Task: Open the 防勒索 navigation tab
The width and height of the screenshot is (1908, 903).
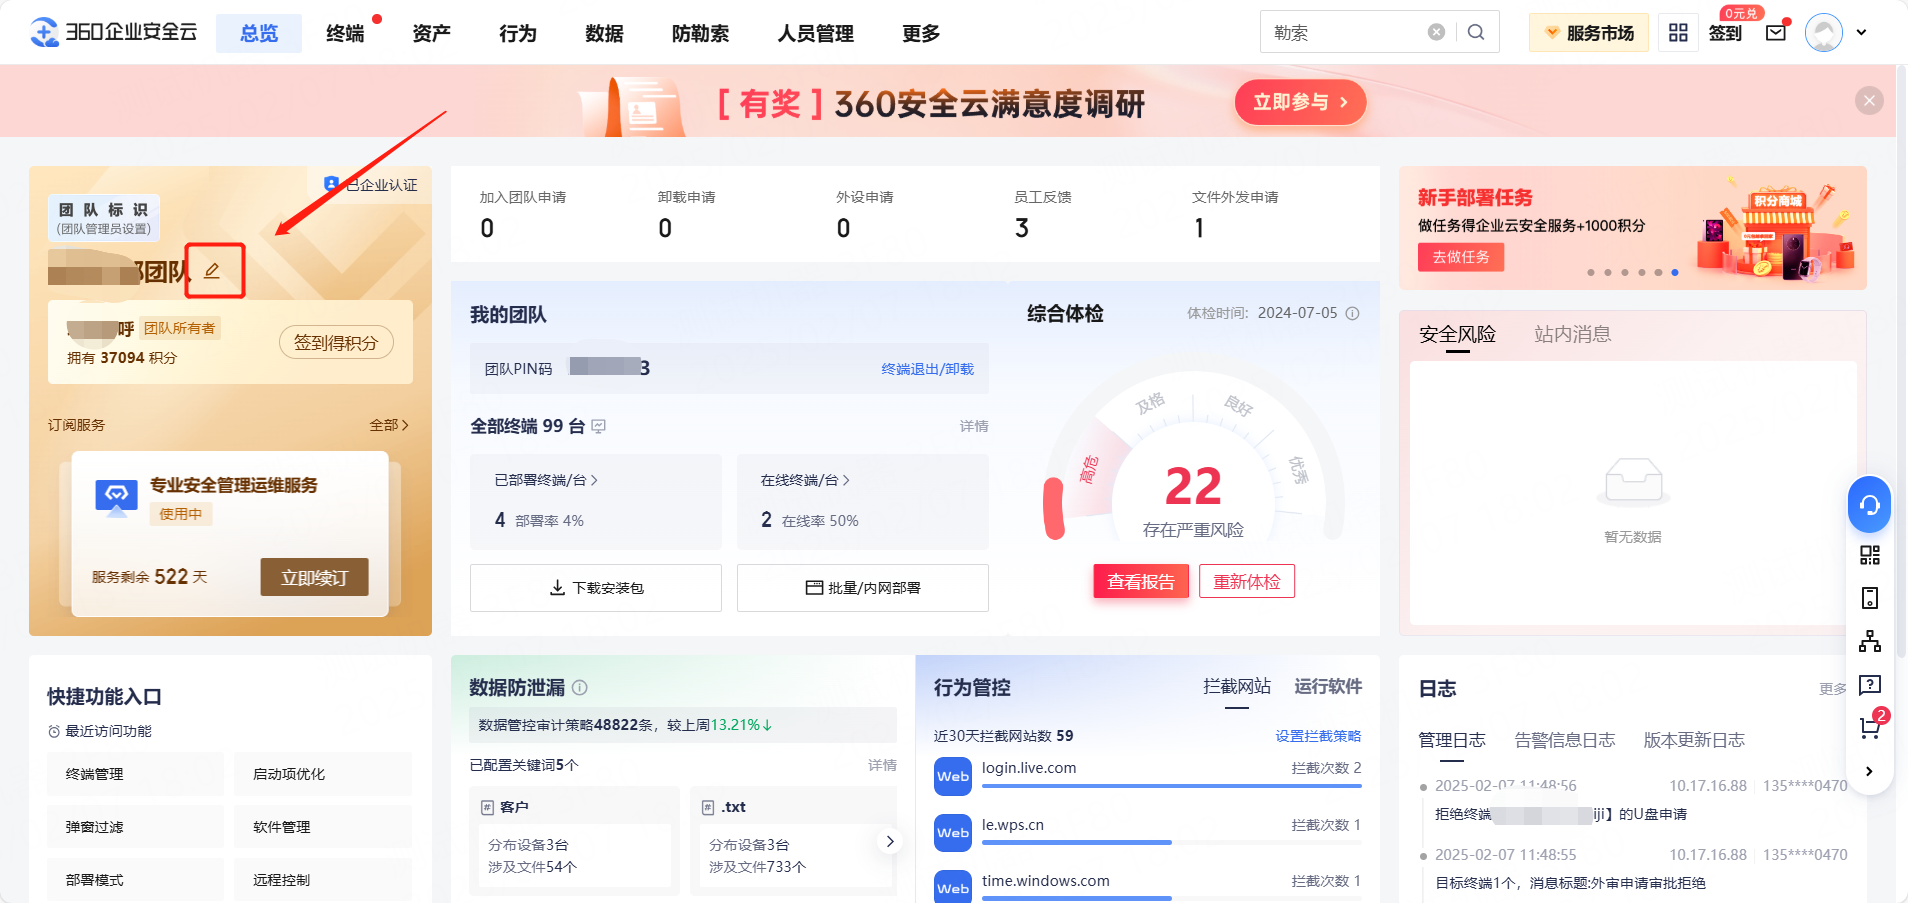Action: coord(700,34)
